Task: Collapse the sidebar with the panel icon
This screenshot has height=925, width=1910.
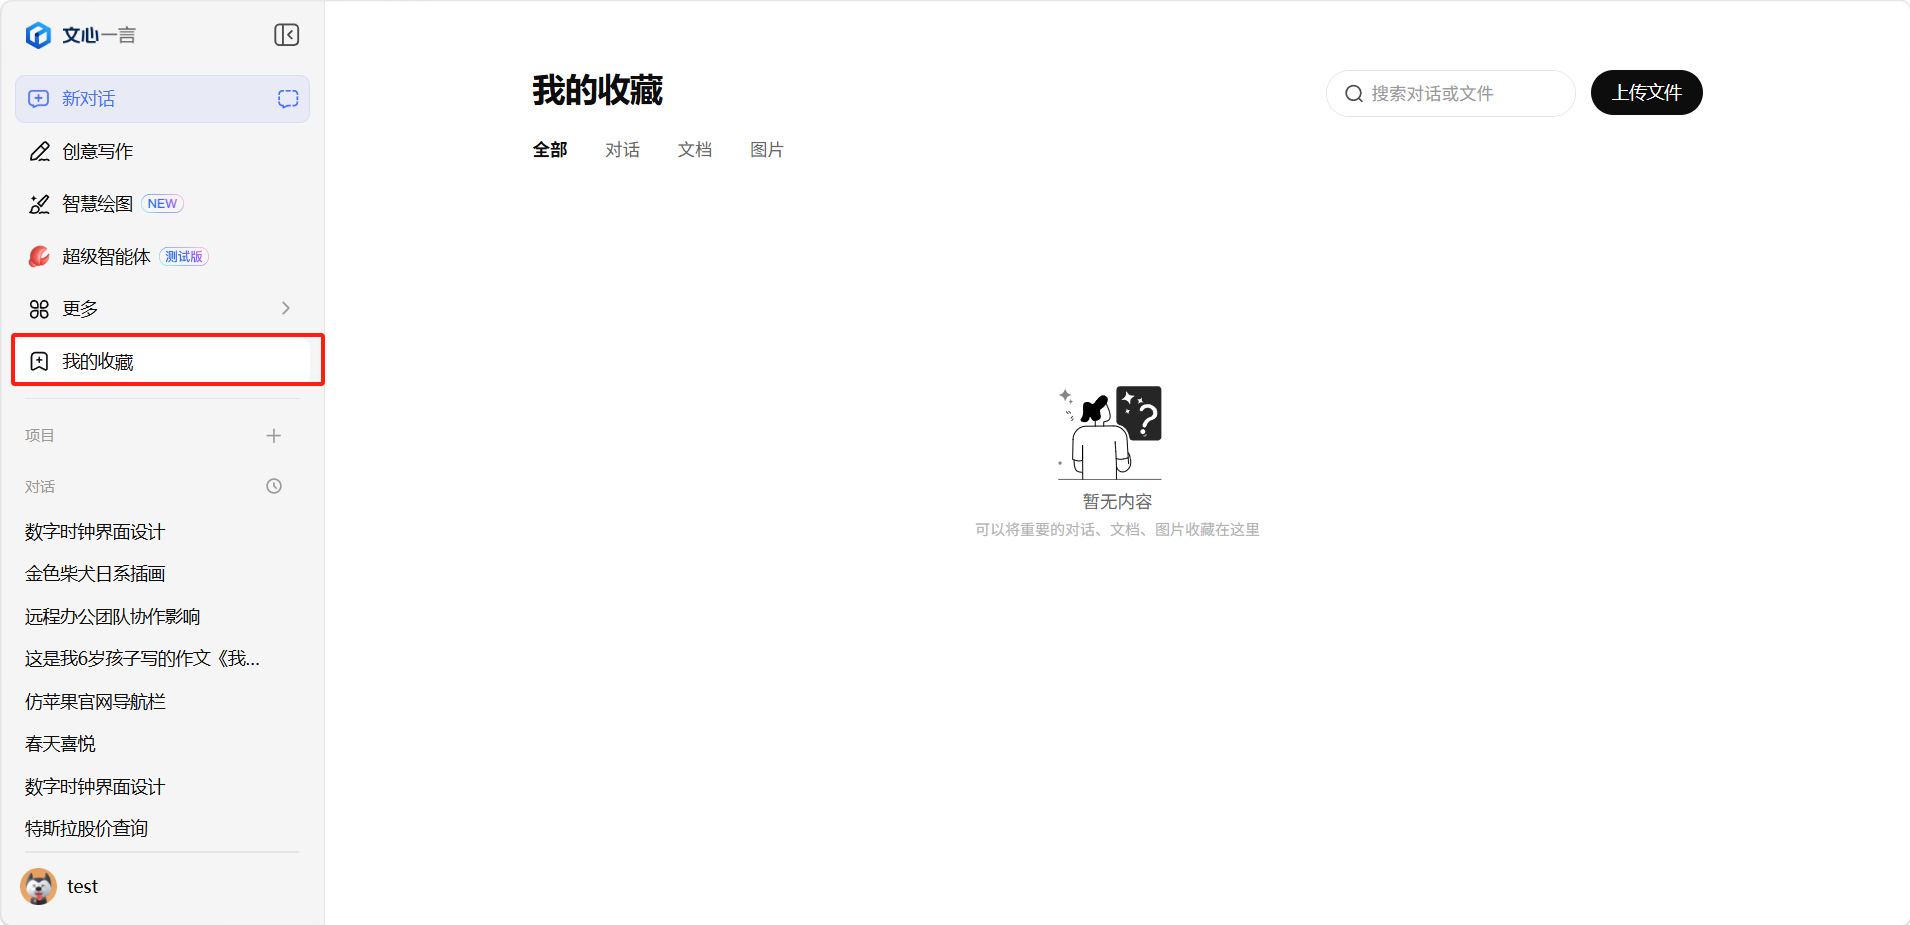Action: [x=287, y=35]
